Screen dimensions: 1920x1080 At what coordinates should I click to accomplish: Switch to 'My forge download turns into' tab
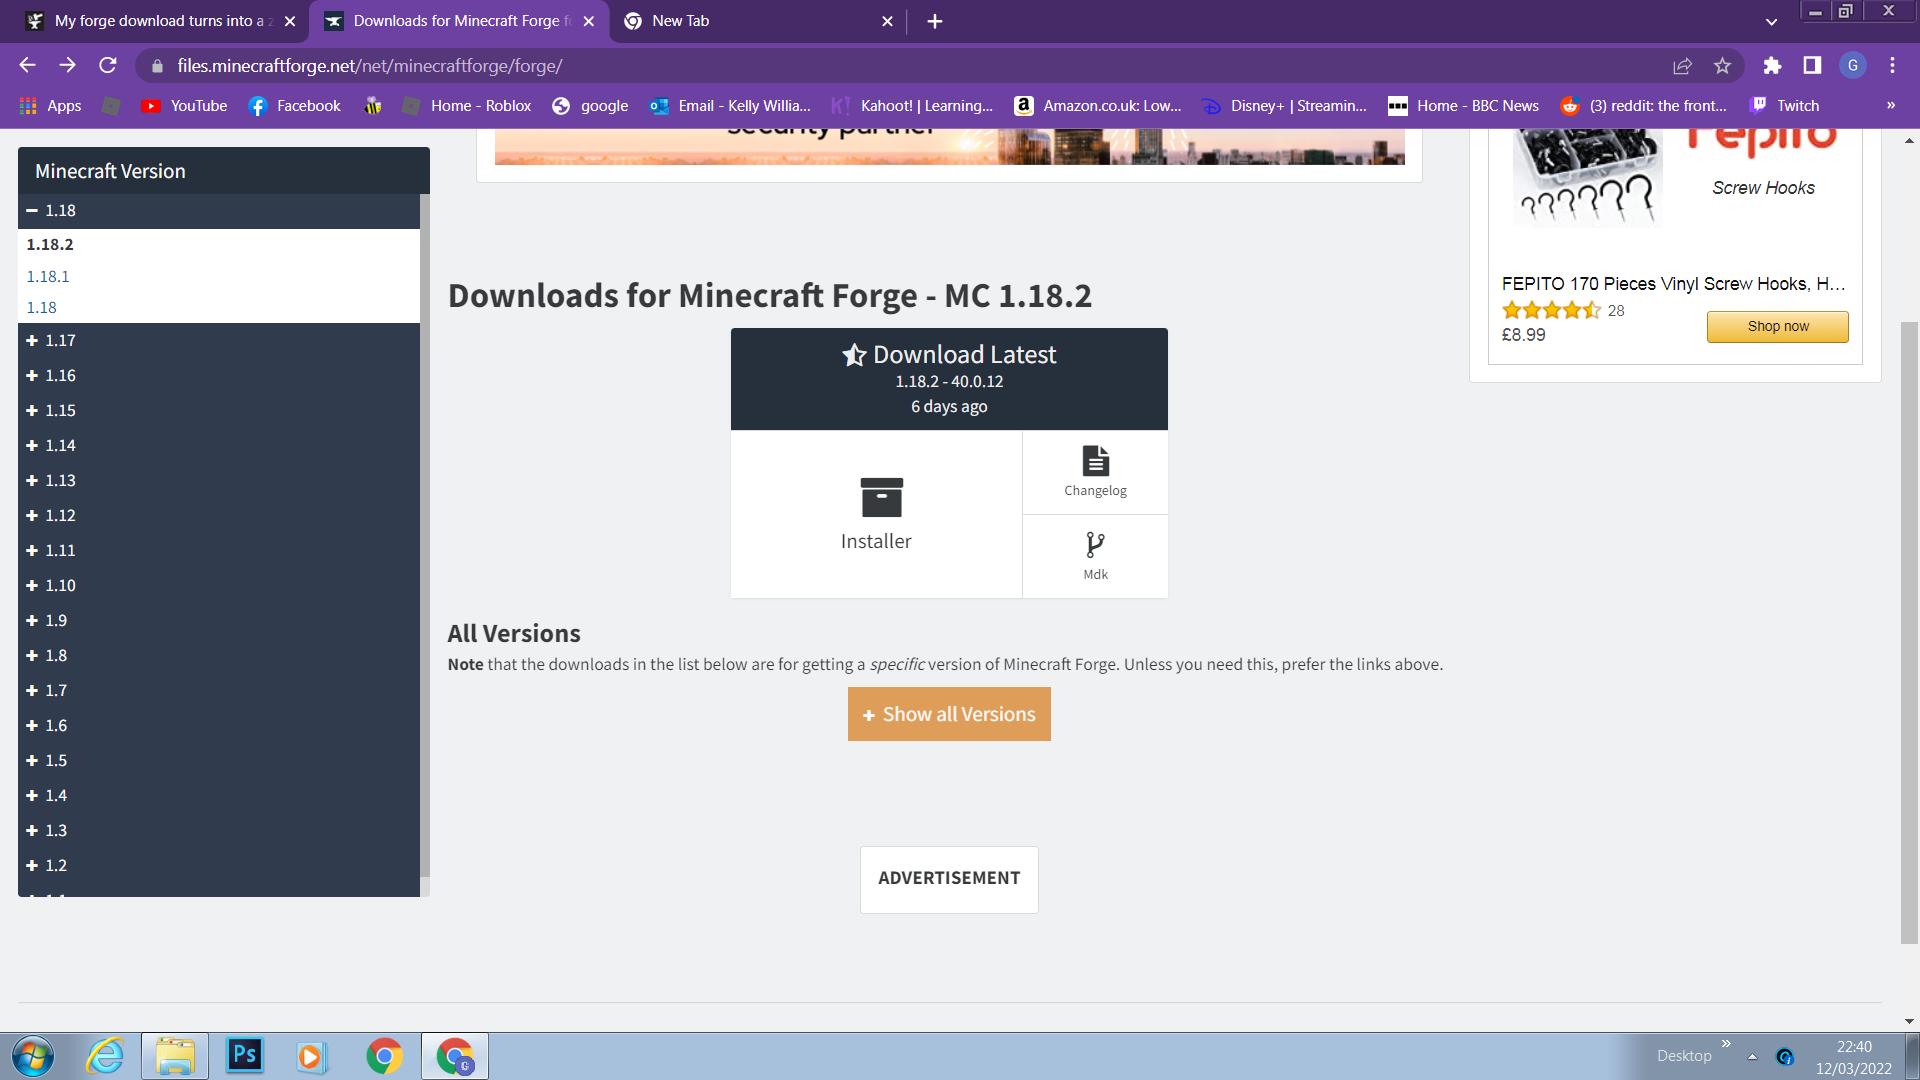(160, 21)
